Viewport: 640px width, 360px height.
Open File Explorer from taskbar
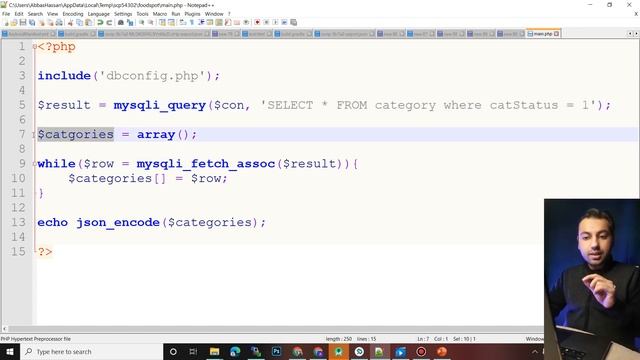[214, 351]
